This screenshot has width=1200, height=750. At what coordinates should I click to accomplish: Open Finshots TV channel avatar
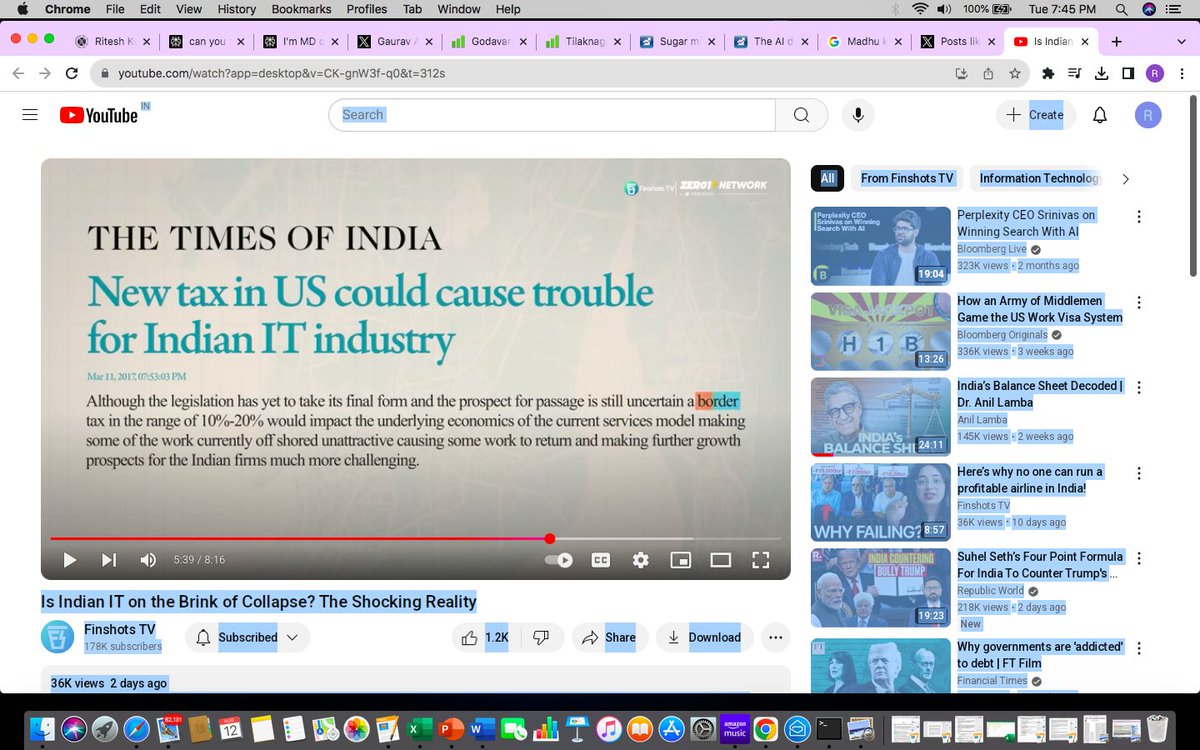point(57,637)
